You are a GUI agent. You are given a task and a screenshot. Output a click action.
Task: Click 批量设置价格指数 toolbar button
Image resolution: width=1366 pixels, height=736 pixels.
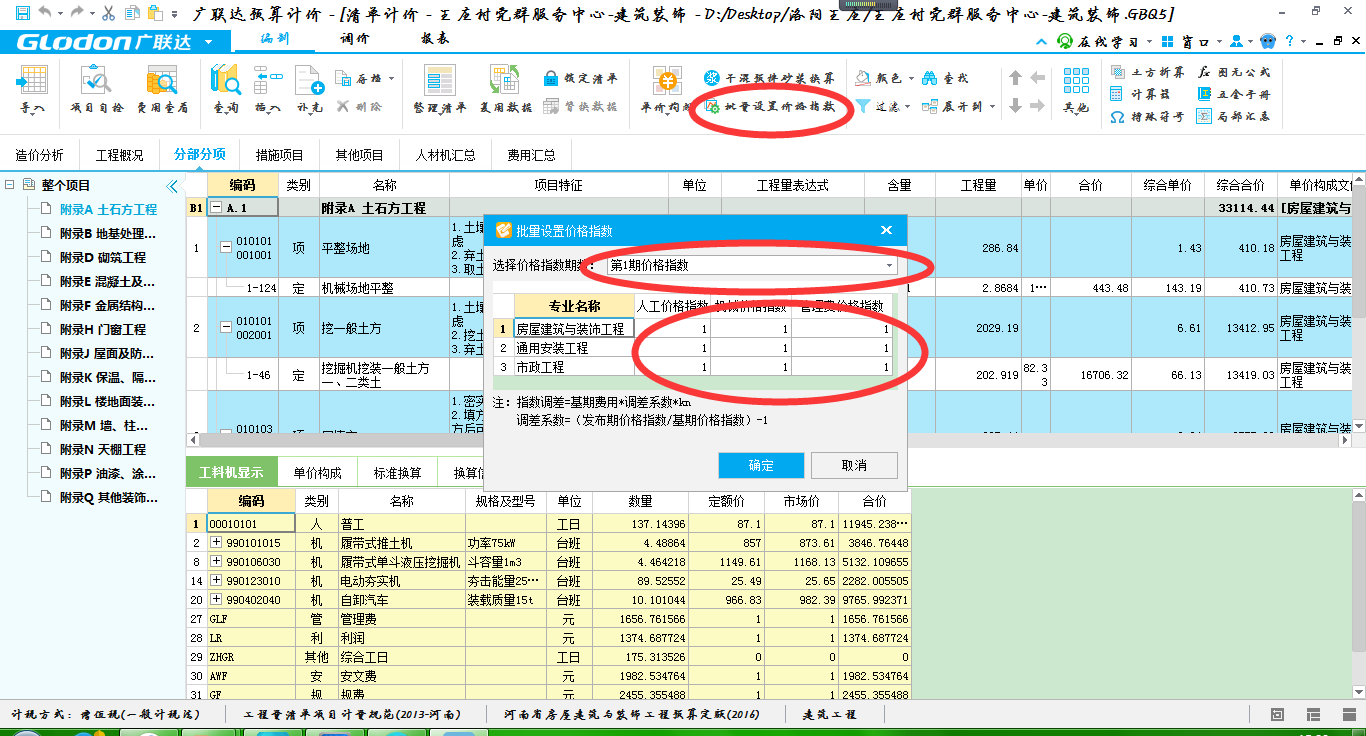[x=770, y=105]
